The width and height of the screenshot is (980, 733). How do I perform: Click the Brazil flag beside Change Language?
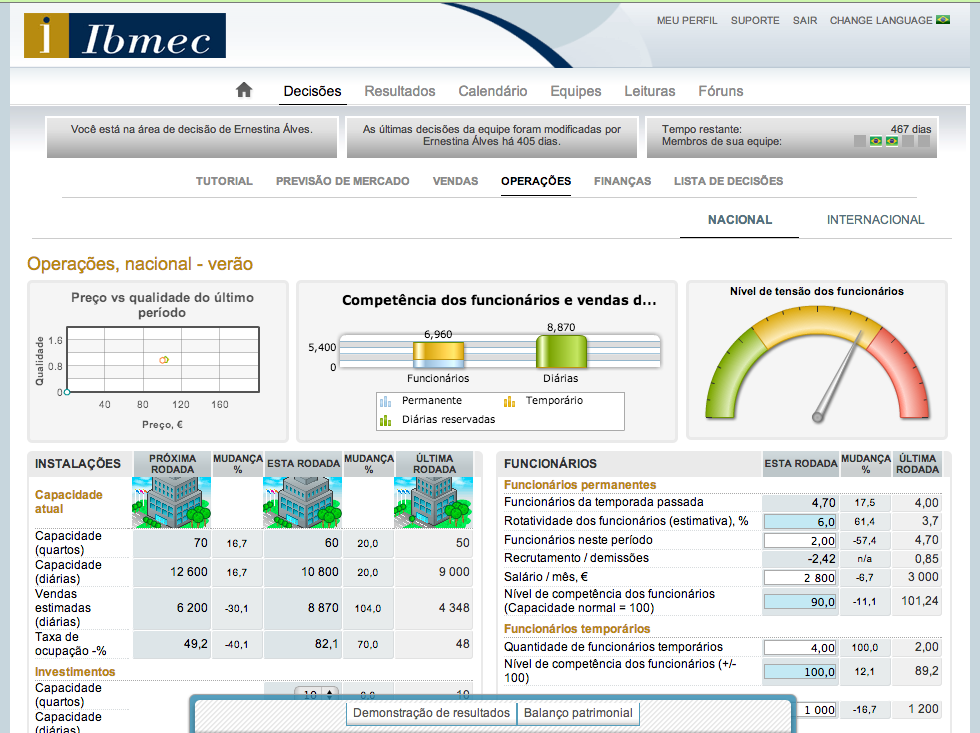coord(942,20)
